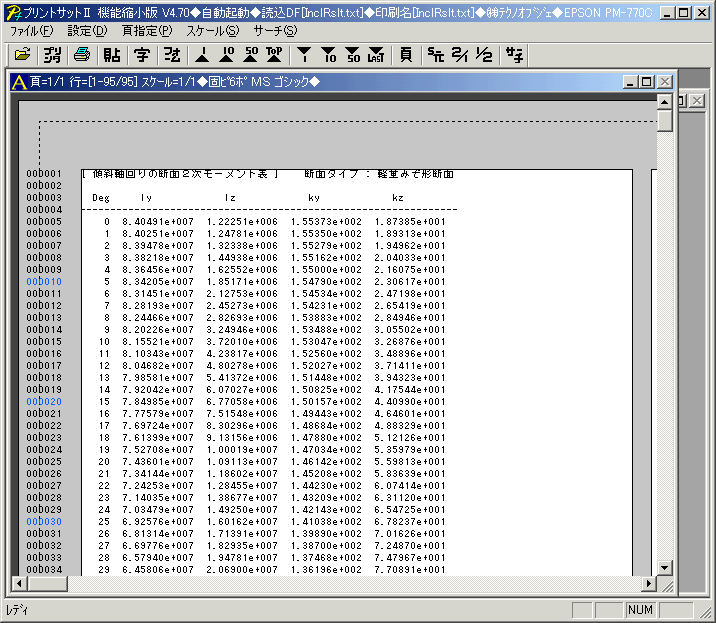Screen dimensions: 716x623
Task: Open the 設定(D) menu
Action: click(87, 30)
